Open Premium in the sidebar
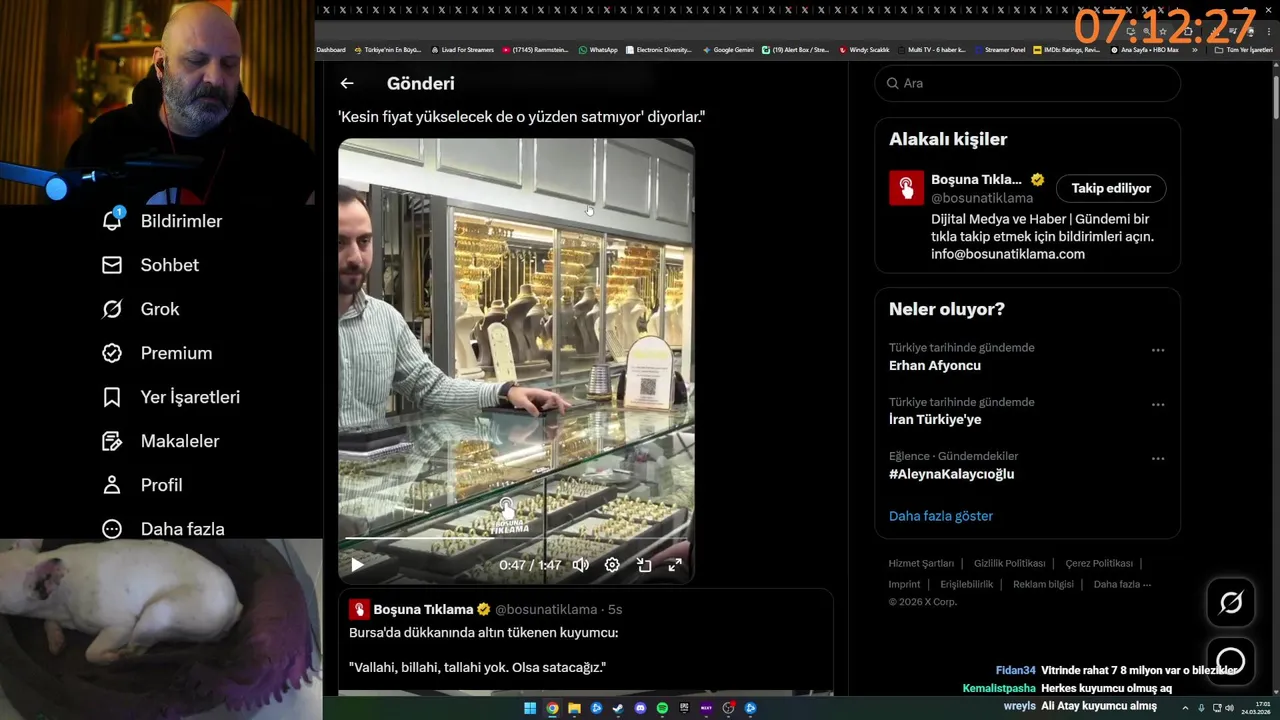 (157, 353)
